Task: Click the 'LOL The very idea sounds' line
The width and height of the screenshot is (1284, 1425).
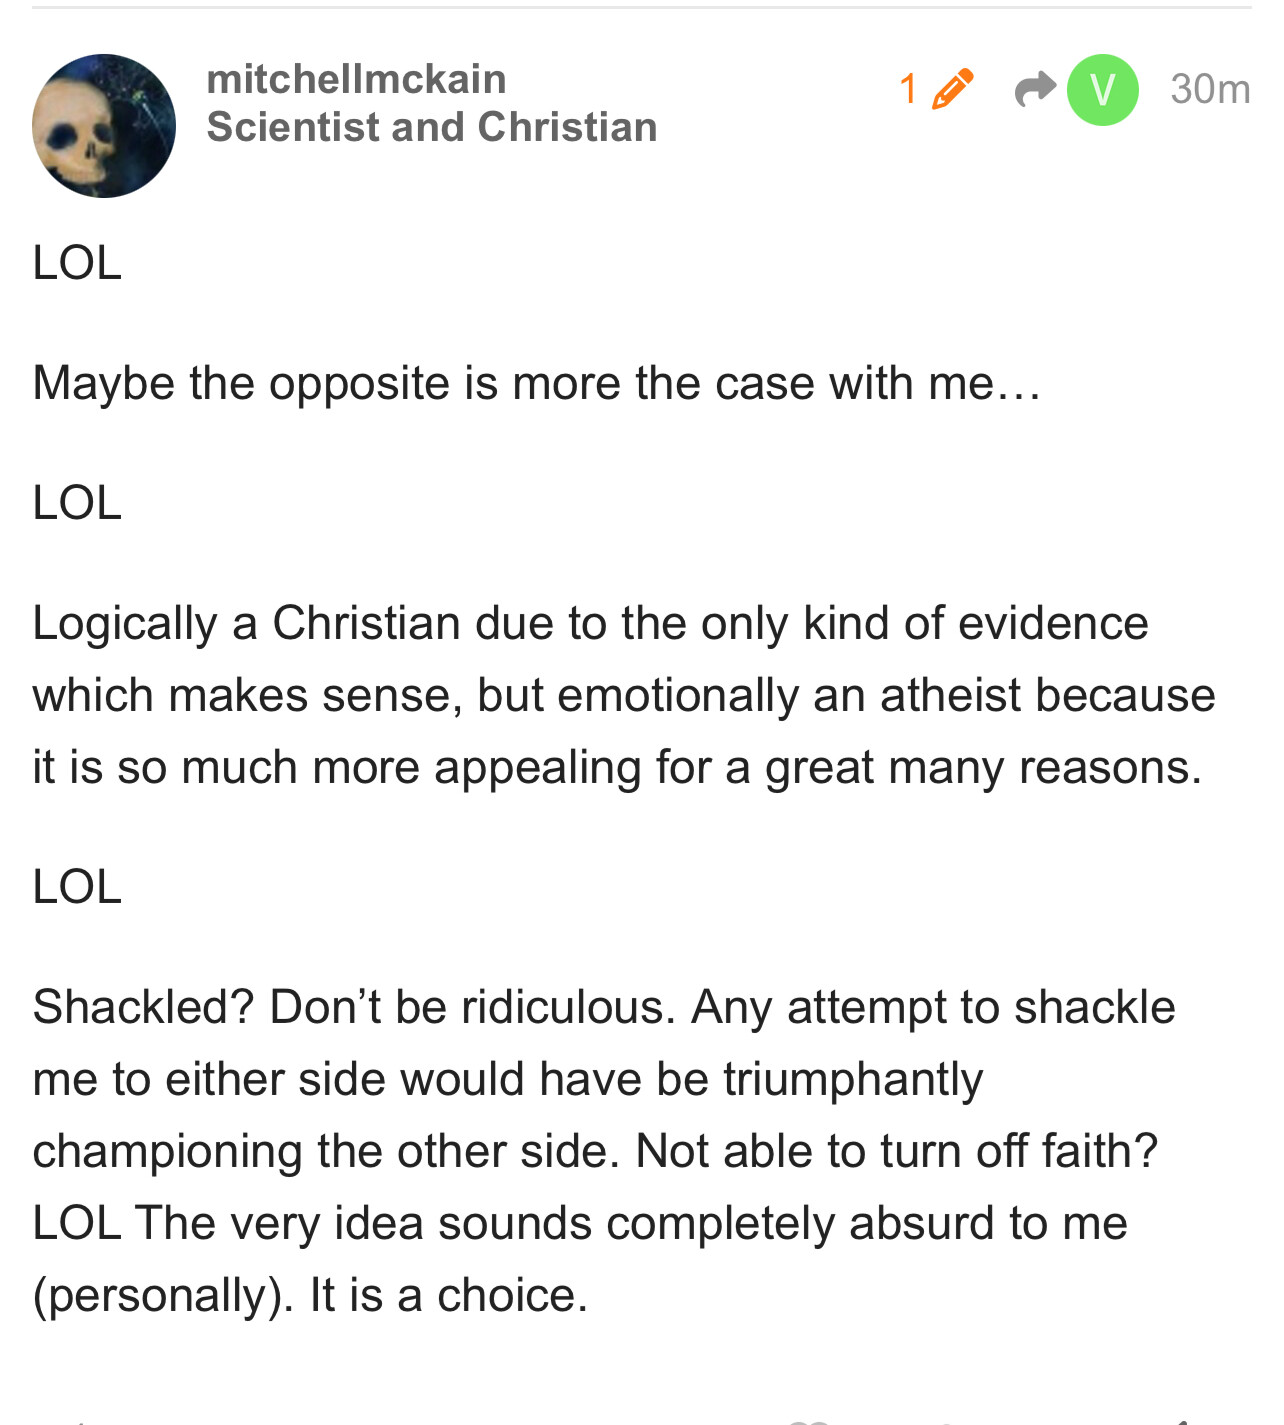Action: point(579,1223)
